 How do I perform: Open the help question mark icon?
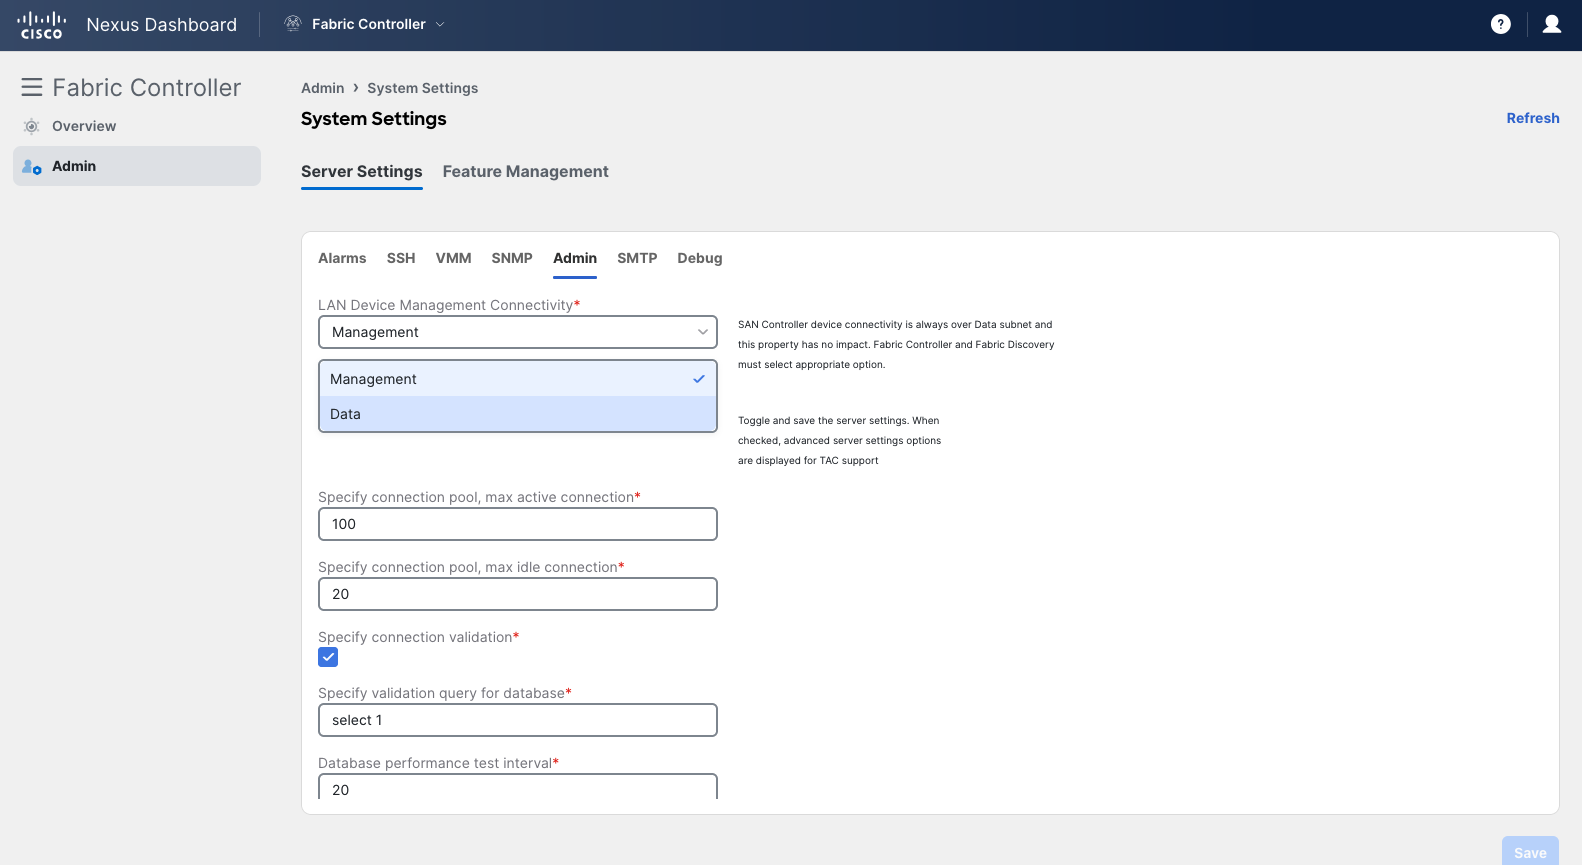click(x=1500, y=24)
